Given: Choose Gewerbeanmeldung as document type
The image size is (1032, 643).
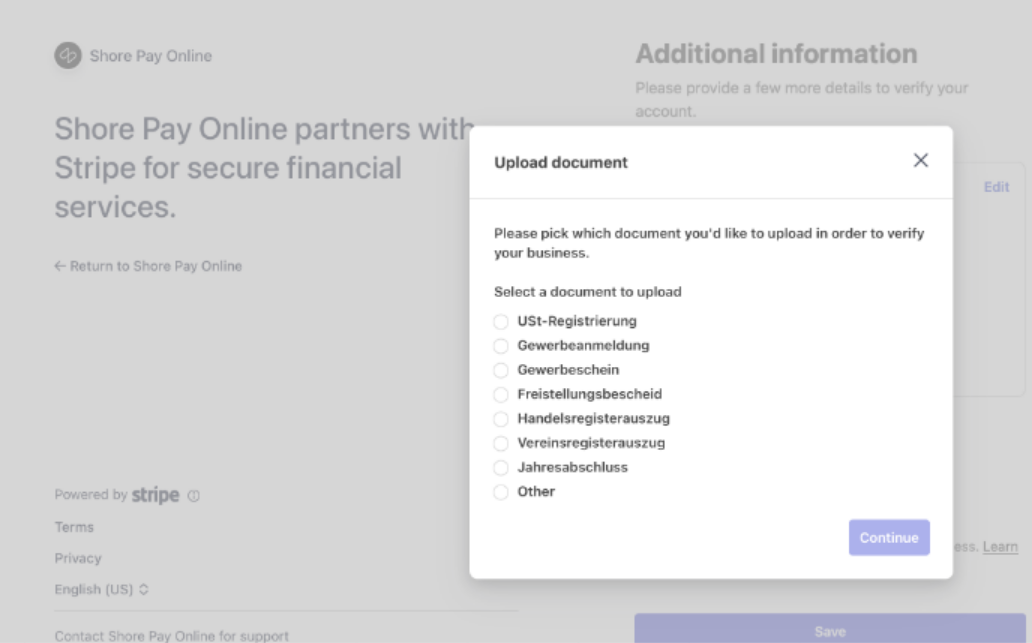Looking at the screenshot, I should (501, 346).
